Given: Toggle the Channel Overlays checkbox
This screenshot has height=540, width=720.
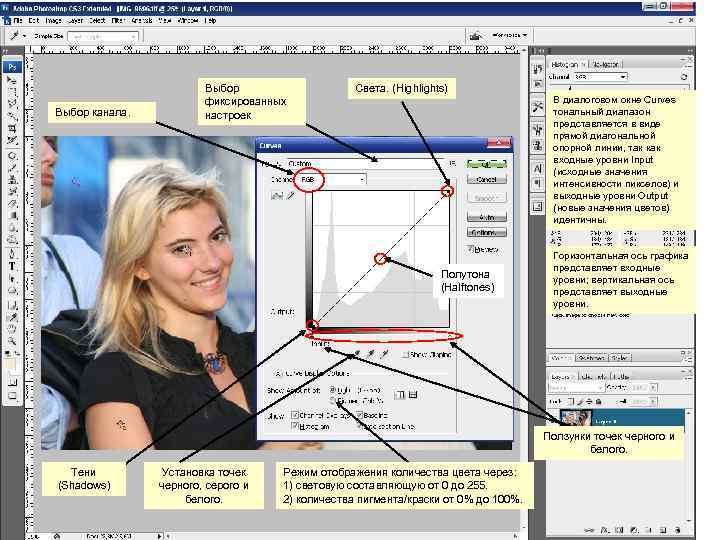Looking at the screenshot, I should 295,415.
